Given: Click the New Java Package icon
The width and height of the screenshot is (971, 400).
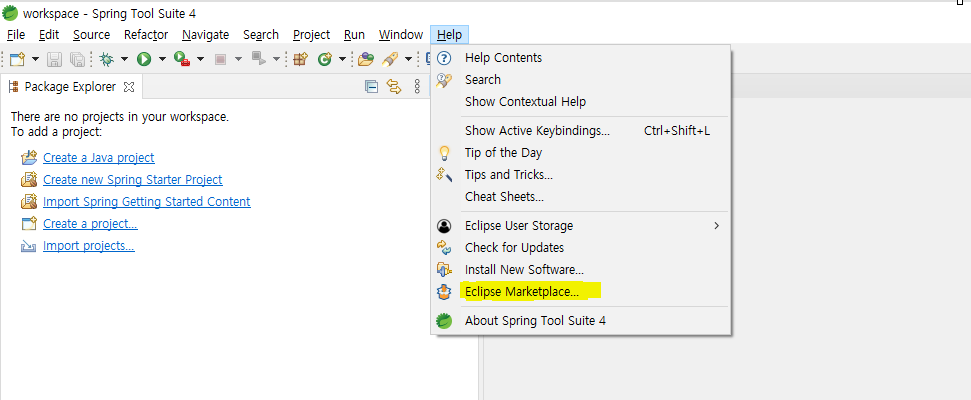Looking at the screenshot, I should (300, 59).
